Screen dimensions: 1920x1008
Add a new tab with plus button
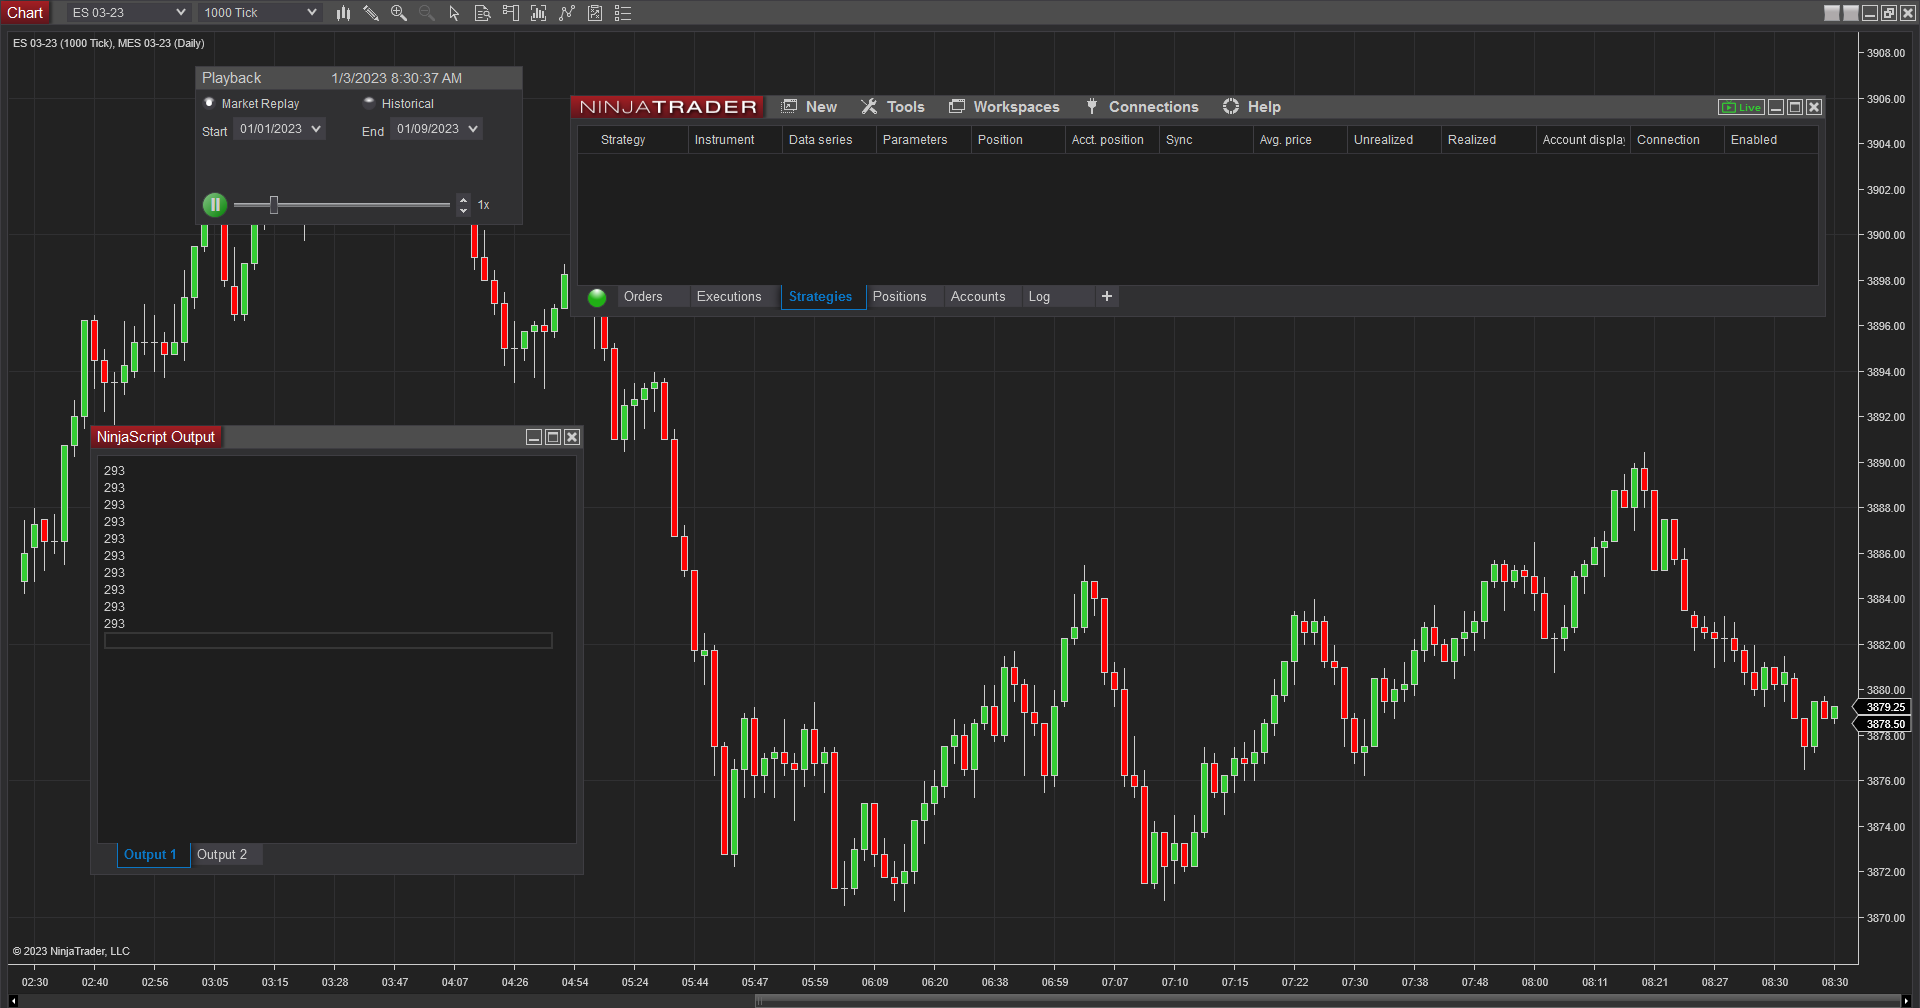coord(1107,297)
